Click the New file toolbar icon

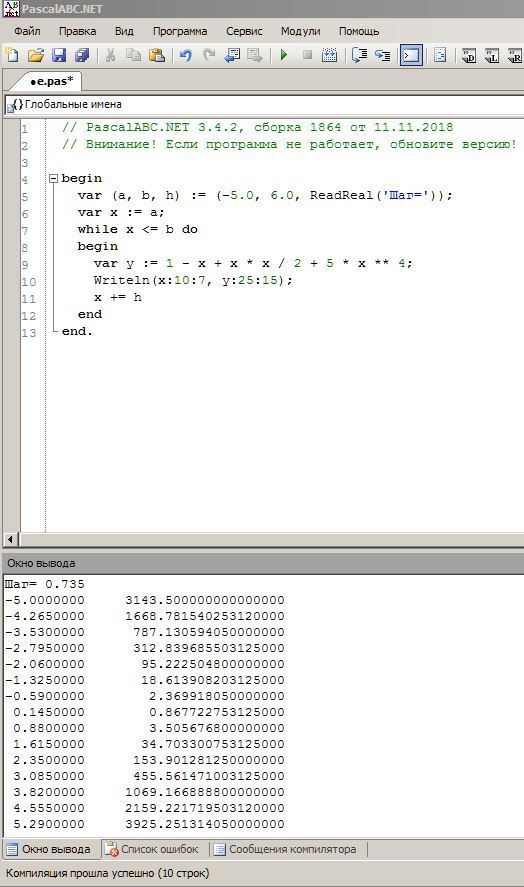pyautogui.click(x=12, y=55)
